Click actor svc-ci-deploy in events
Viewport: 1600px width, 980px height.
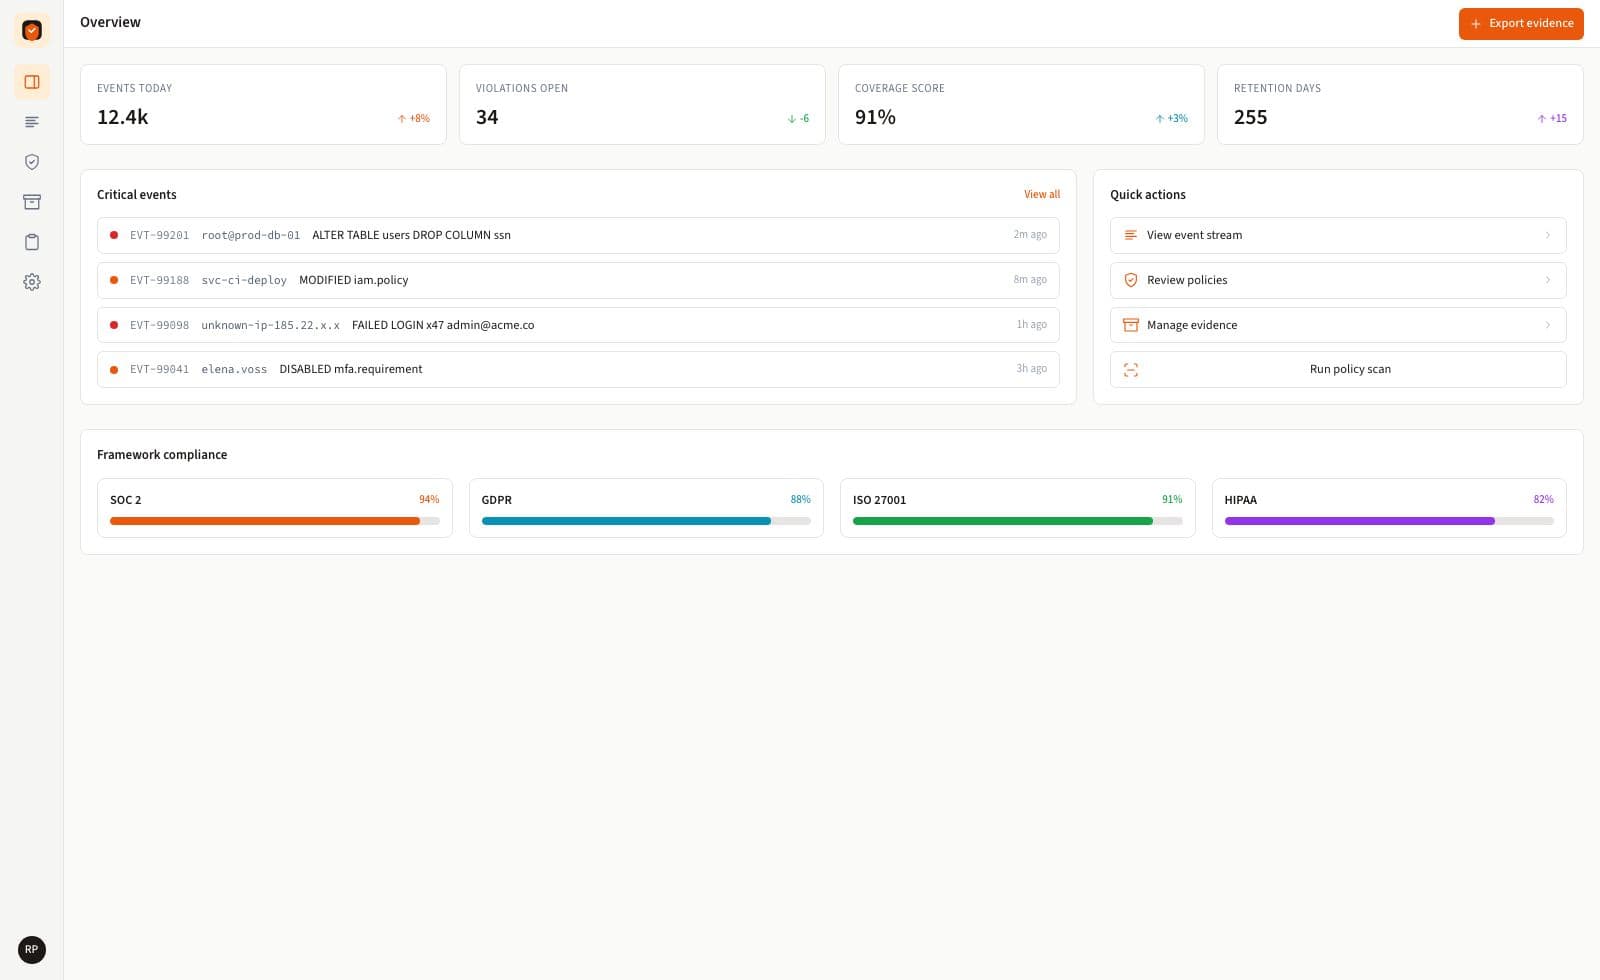244,280
